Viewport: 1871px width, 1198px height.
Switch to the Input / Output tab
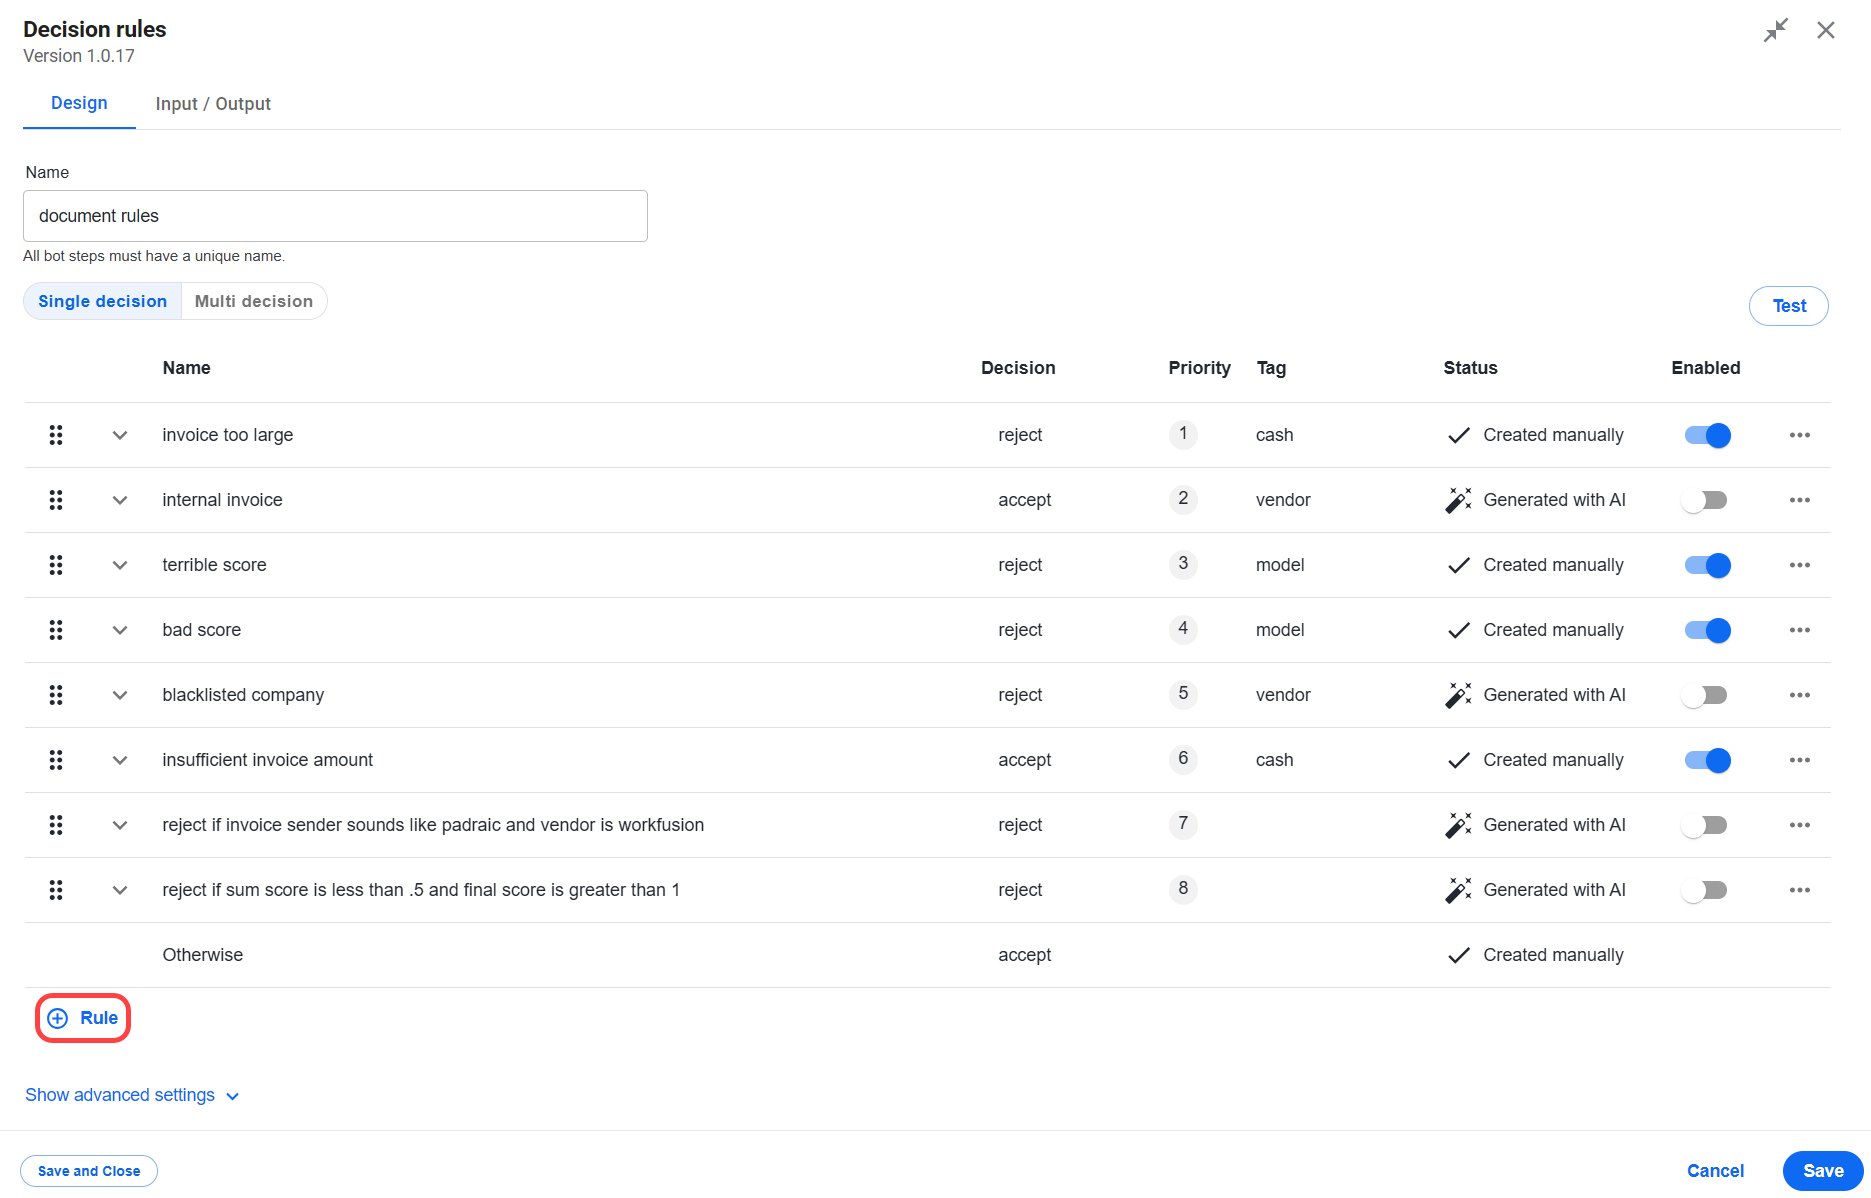pyautogui.click(x=213, y=104)
